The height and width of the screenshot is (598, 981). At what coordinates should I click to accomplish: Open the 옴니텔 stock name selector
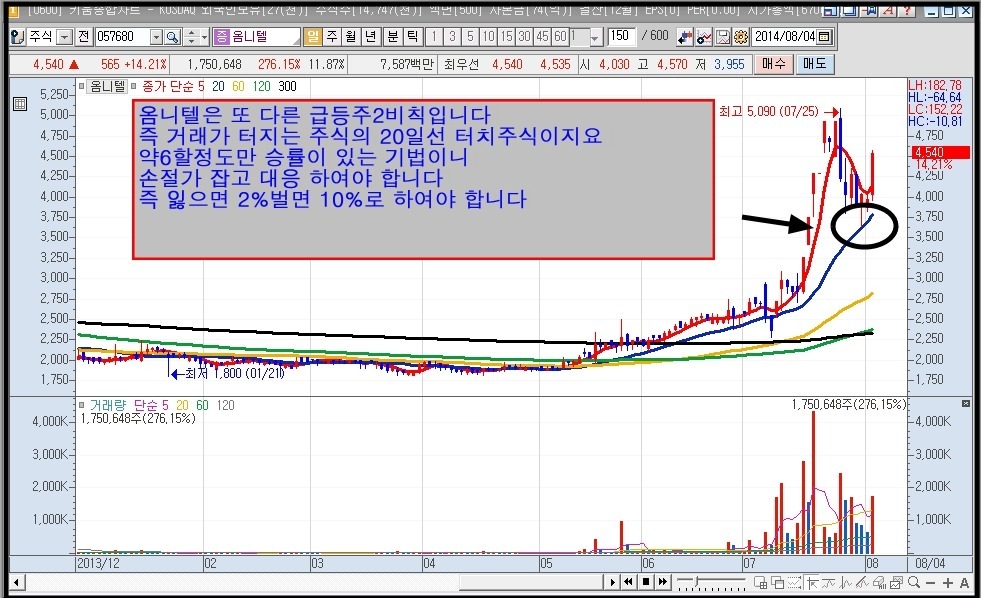(x=257, y=37)
